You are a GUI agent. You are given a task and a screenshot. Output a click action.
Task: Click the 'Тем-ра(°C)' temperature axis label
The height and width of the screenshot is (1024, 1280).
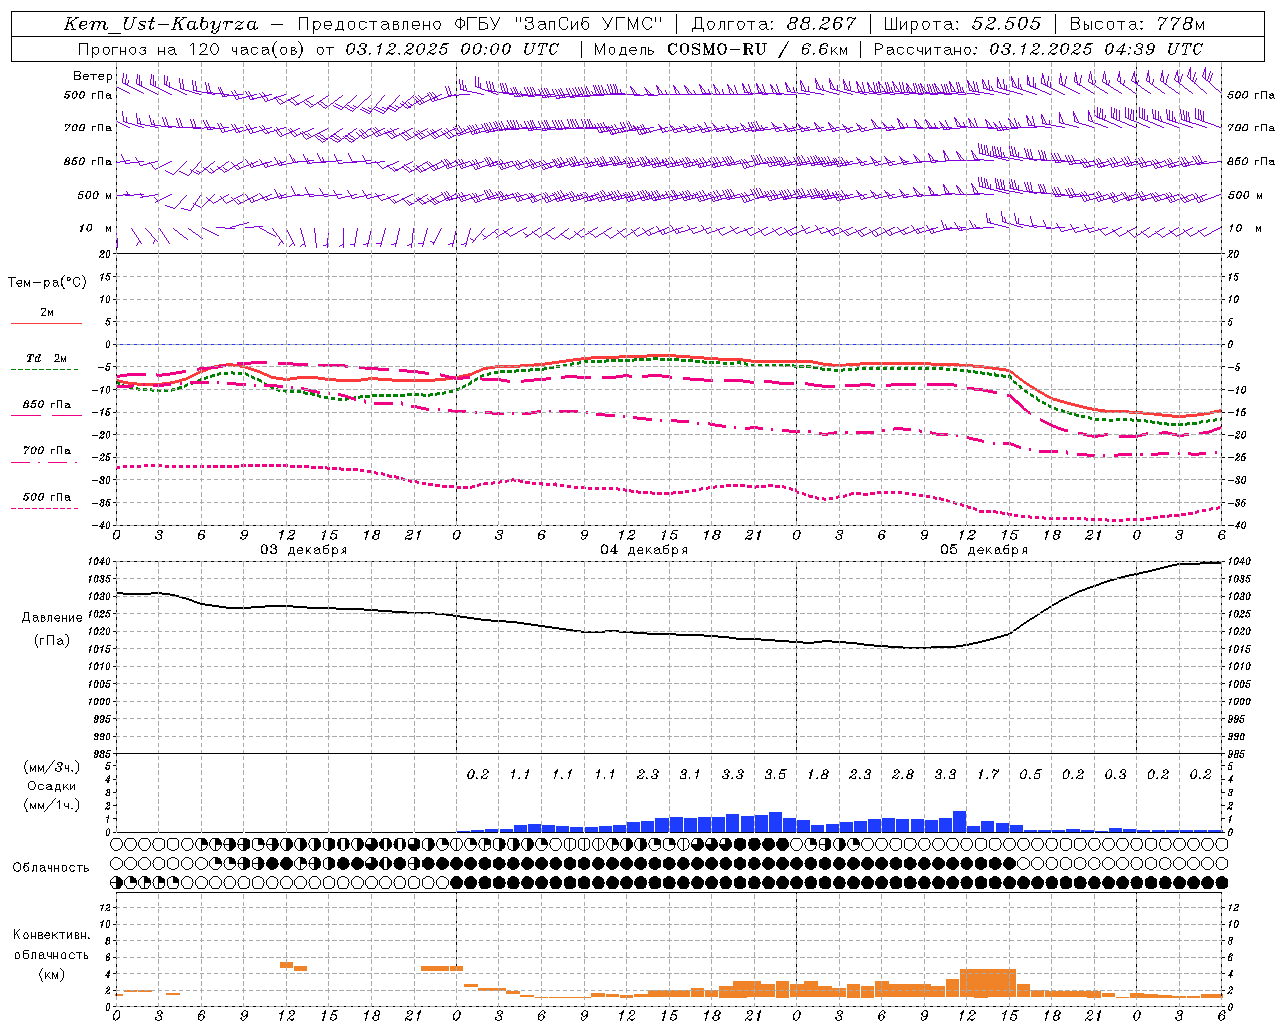[x=47, y=282]
